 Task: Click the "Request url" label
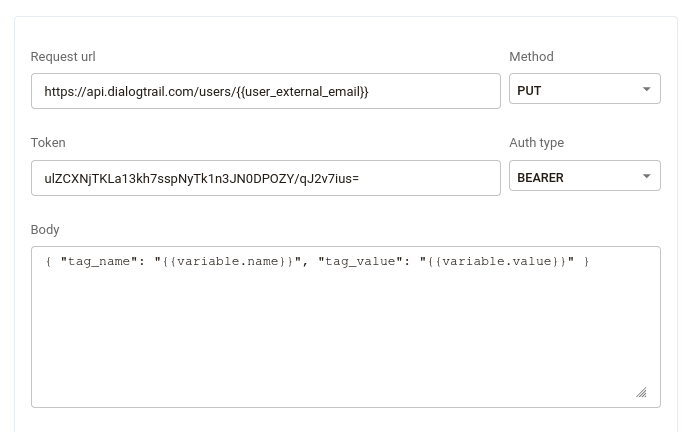63,57
